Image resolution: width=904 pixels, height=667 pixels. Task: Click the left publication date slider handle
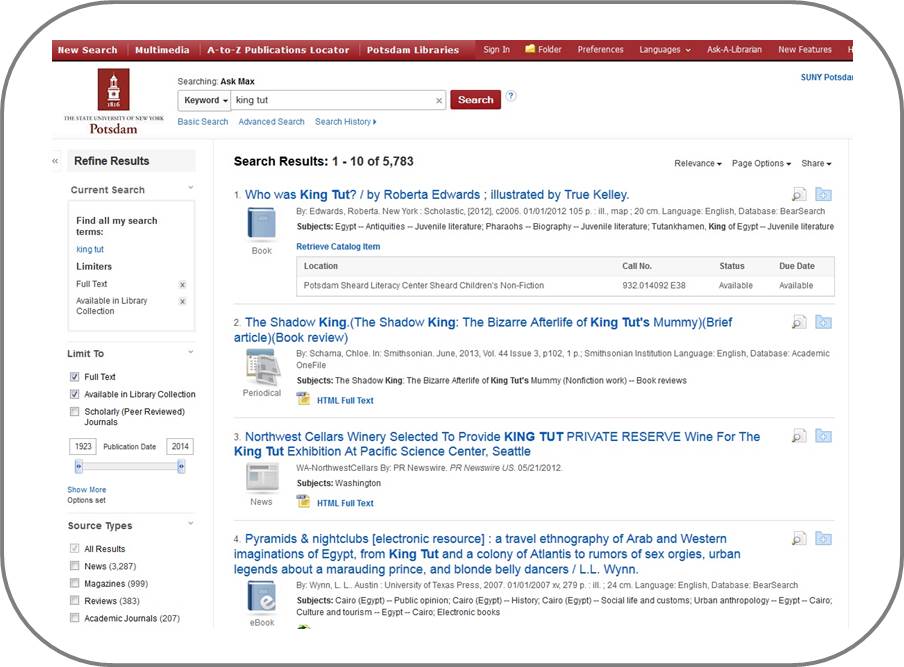click(x=78, y=466)
